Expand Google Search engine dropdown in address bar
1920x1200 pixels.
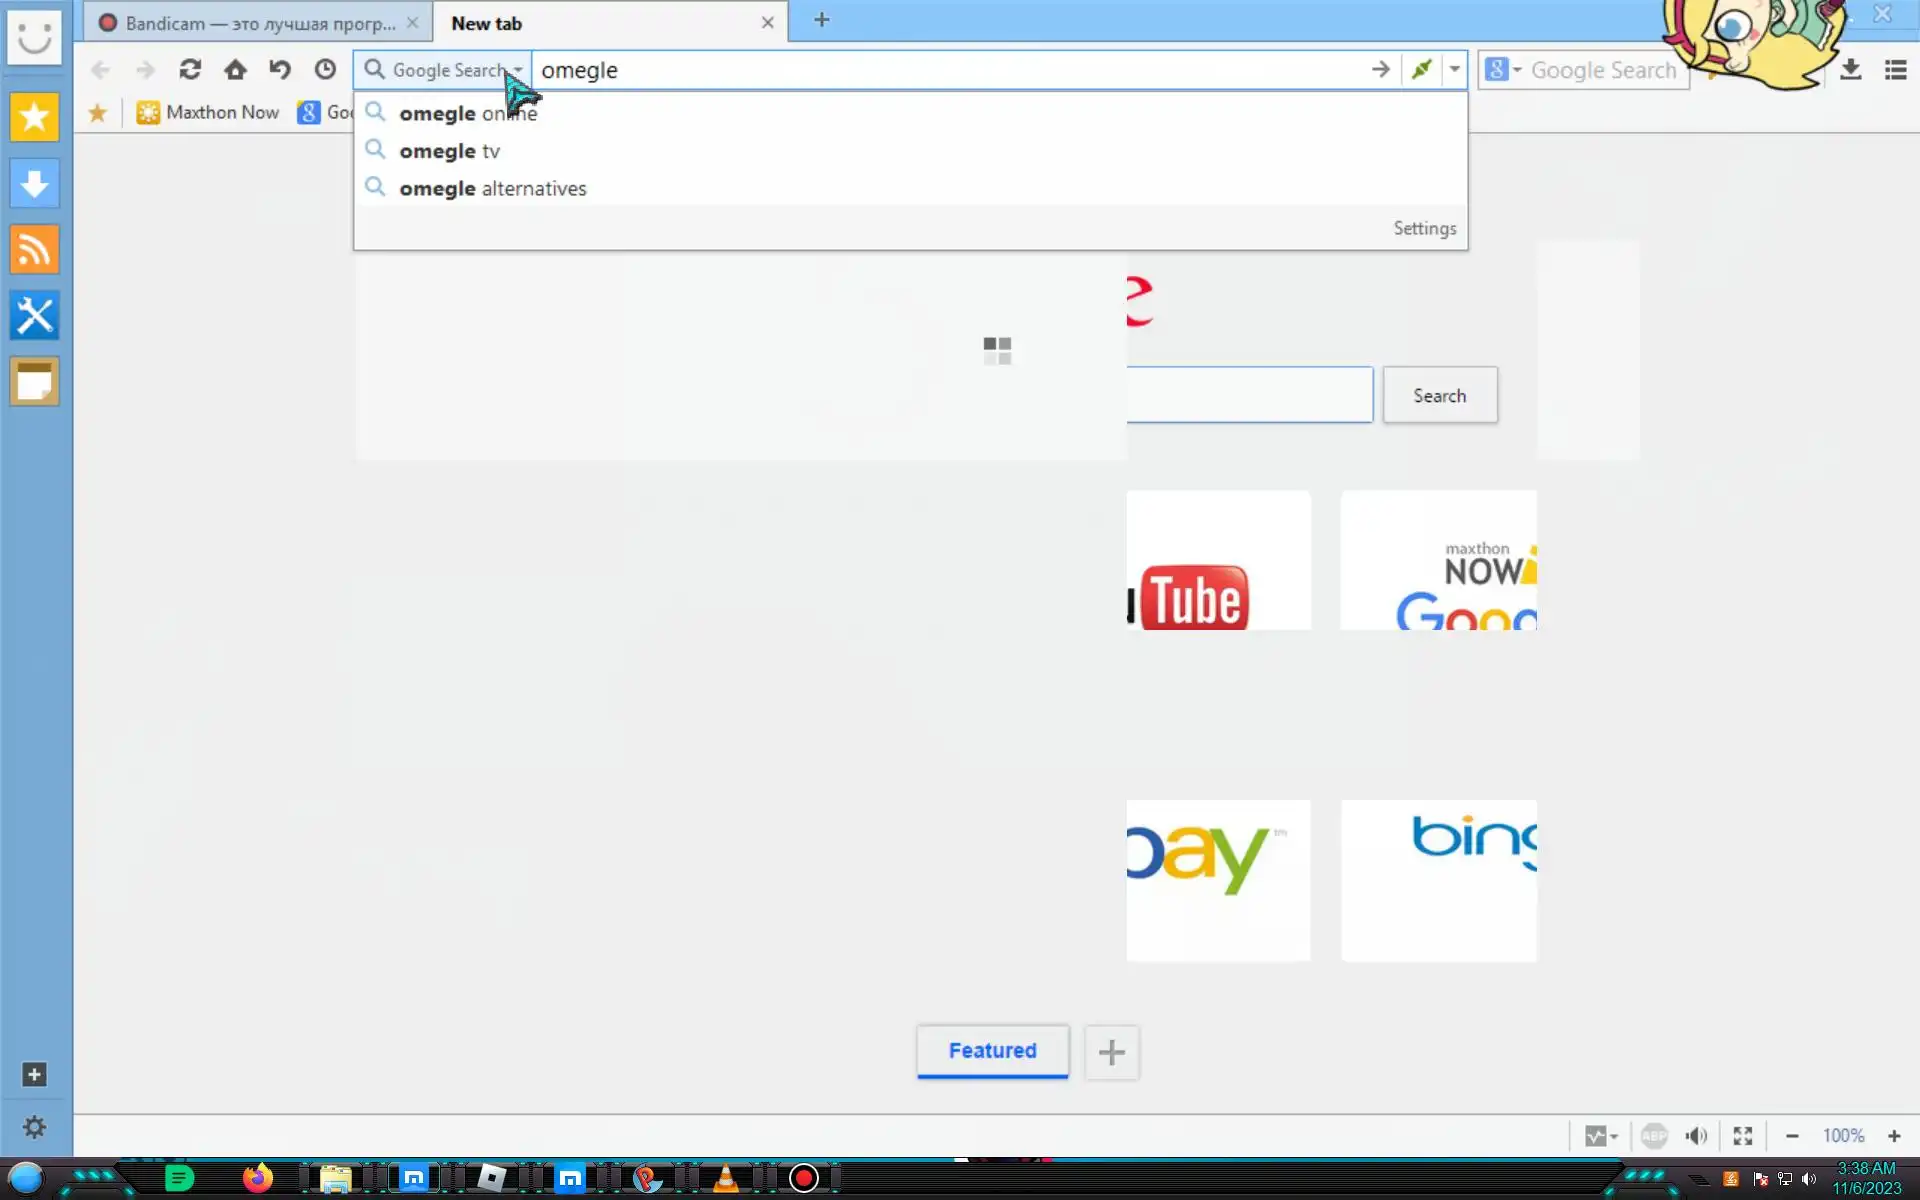(x=517, y=70)
